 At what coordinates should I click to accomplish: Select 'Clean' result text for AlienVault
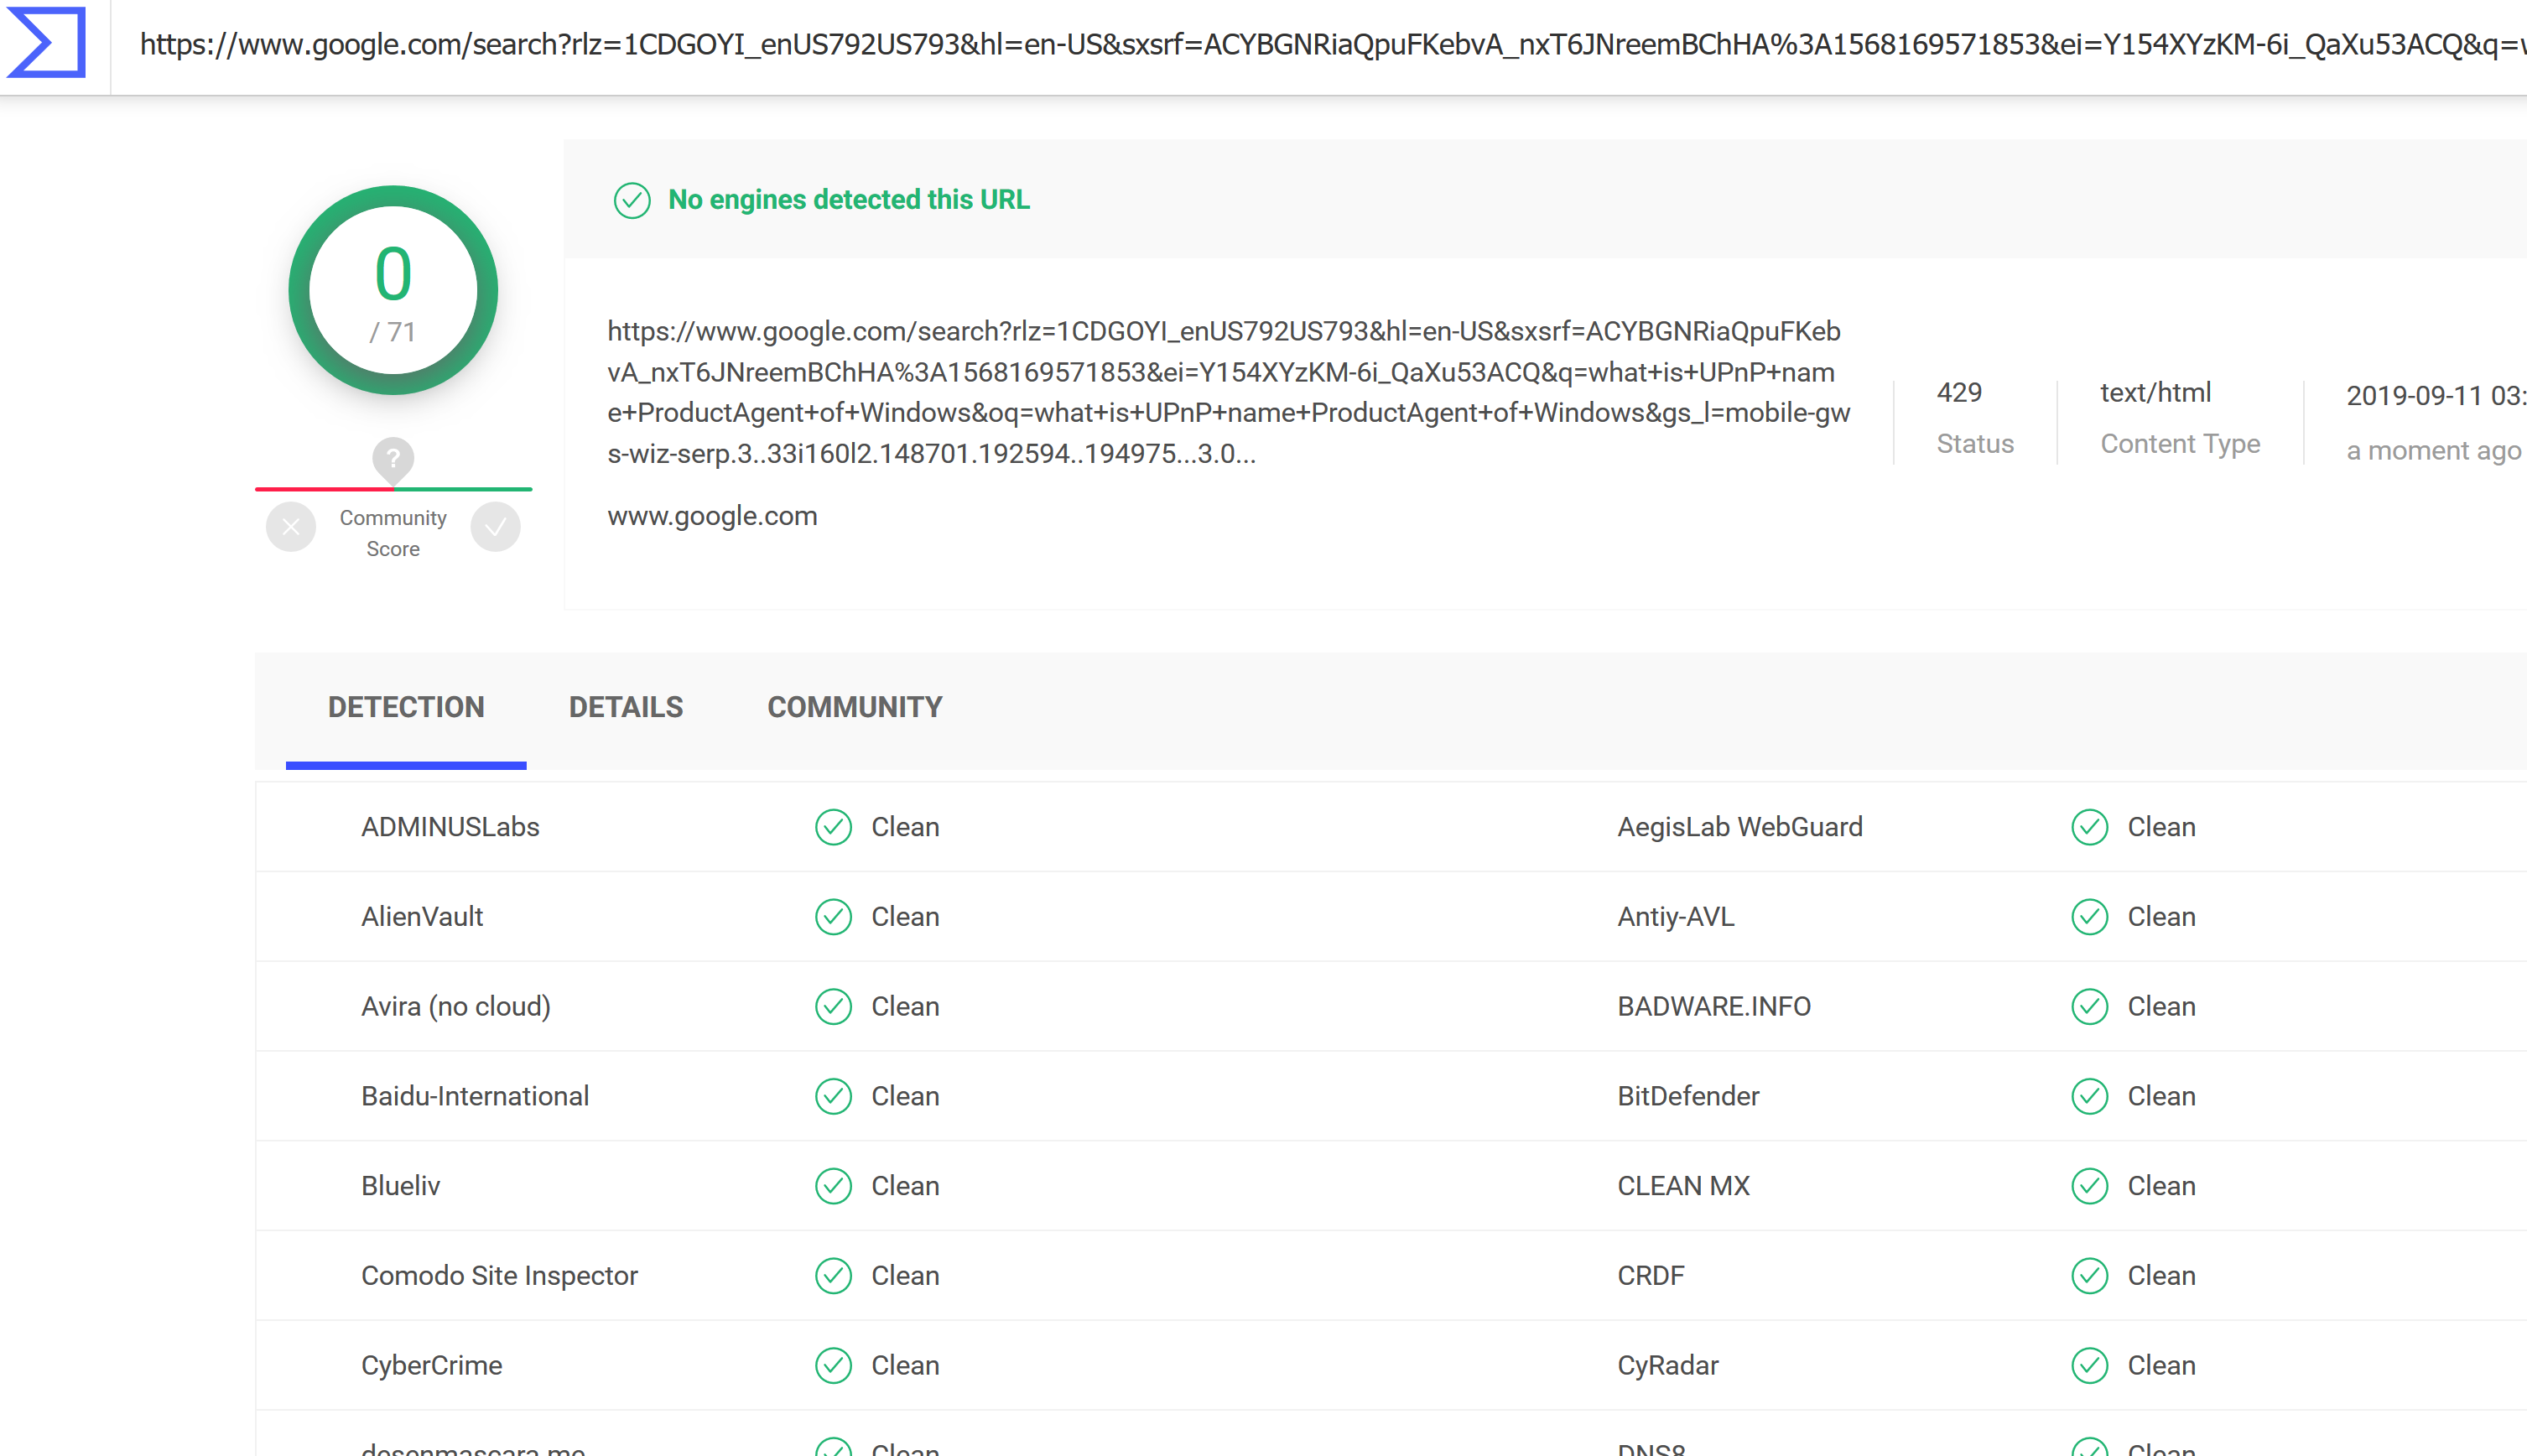[x=905, y=917]
